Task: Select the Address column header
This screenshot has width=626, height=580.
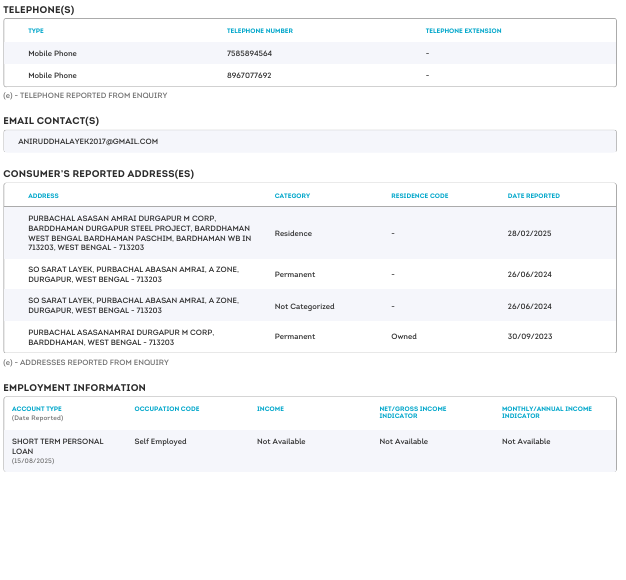Action: tap(43, 196)
